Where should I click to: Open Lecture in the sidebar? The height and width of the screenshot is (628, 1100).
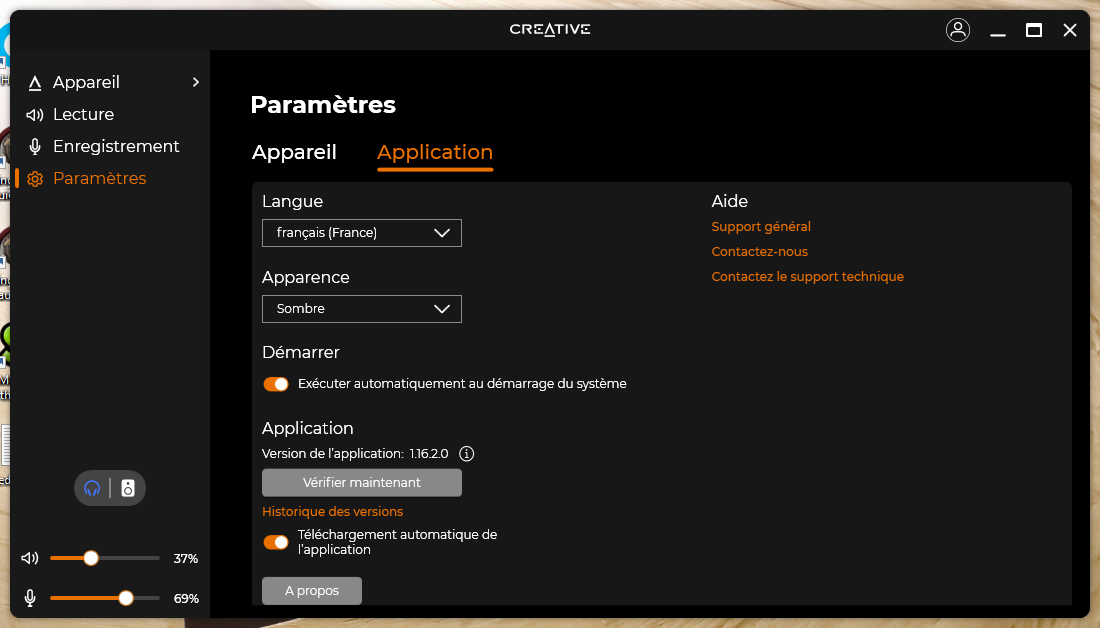point(83,114)
